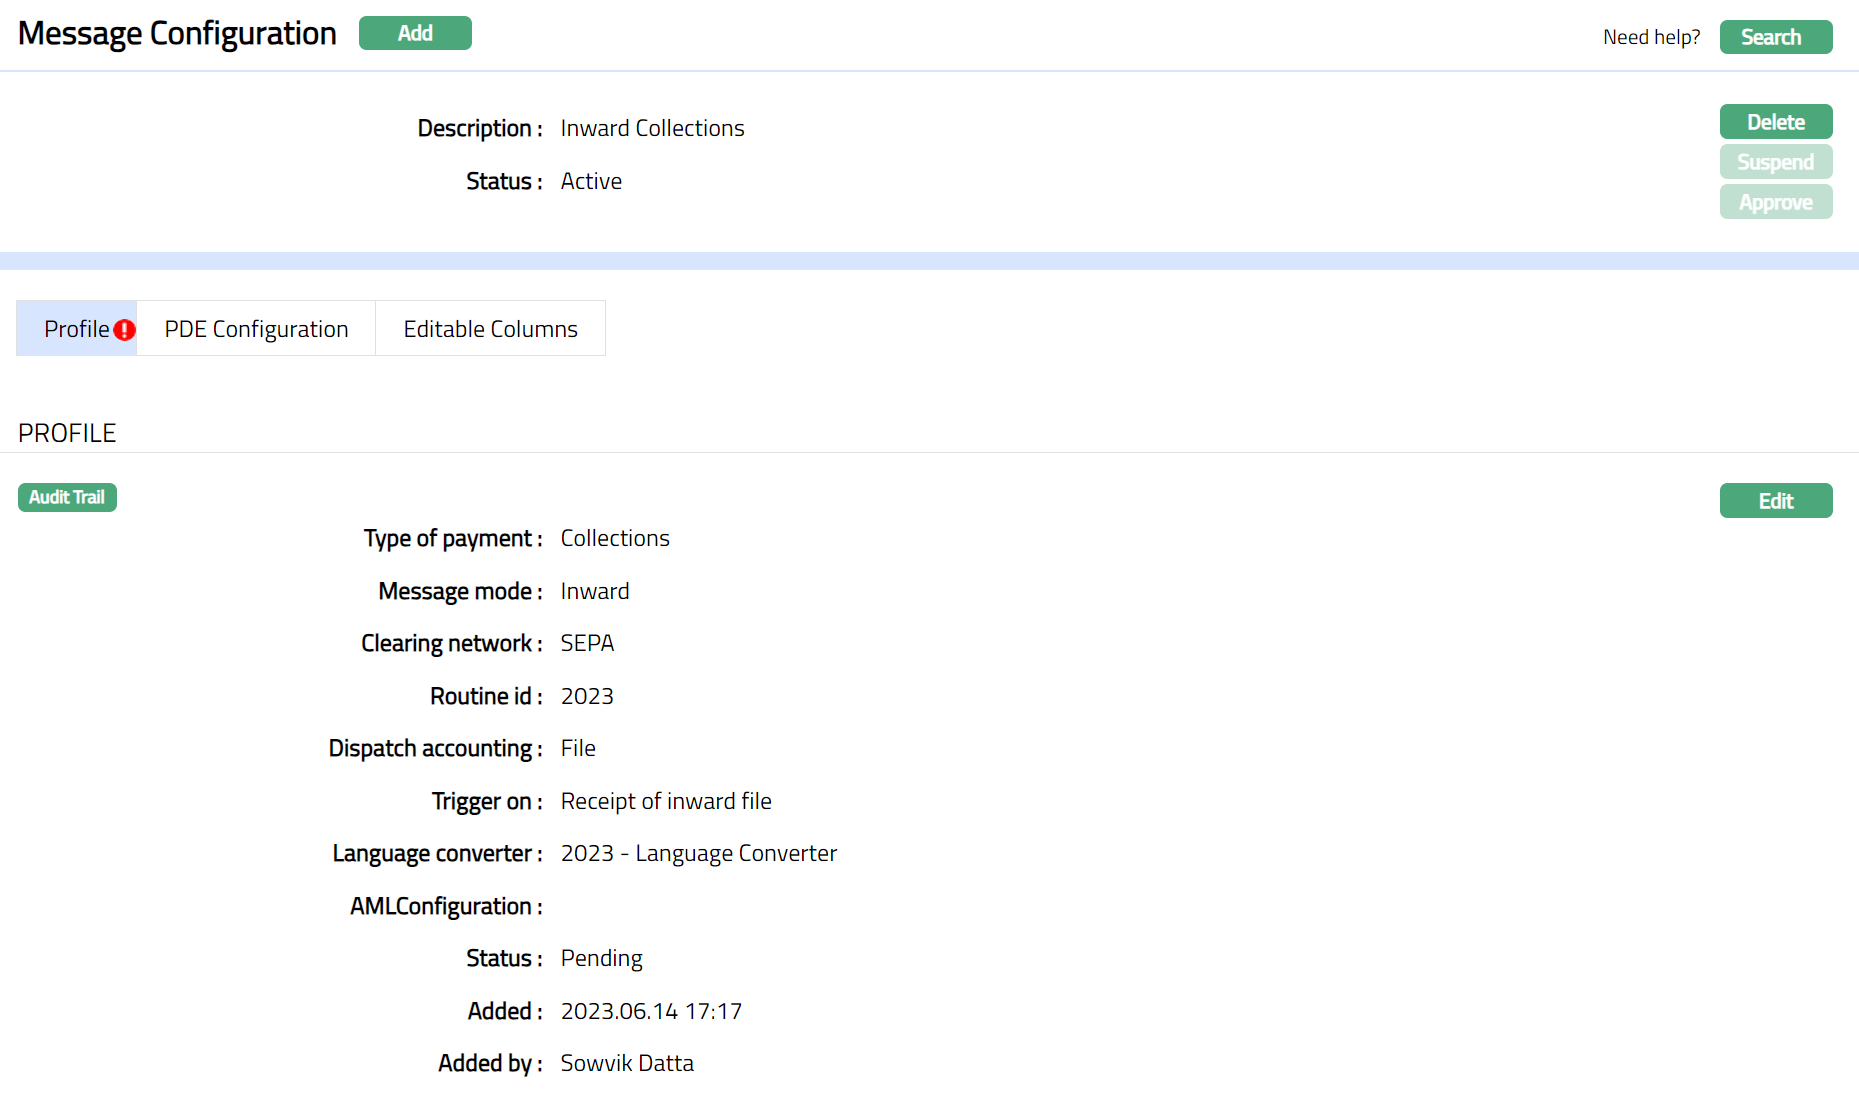Click the Sowvik Datta name
This screenshot has height=1117, width=1859.
(627, 1063)
